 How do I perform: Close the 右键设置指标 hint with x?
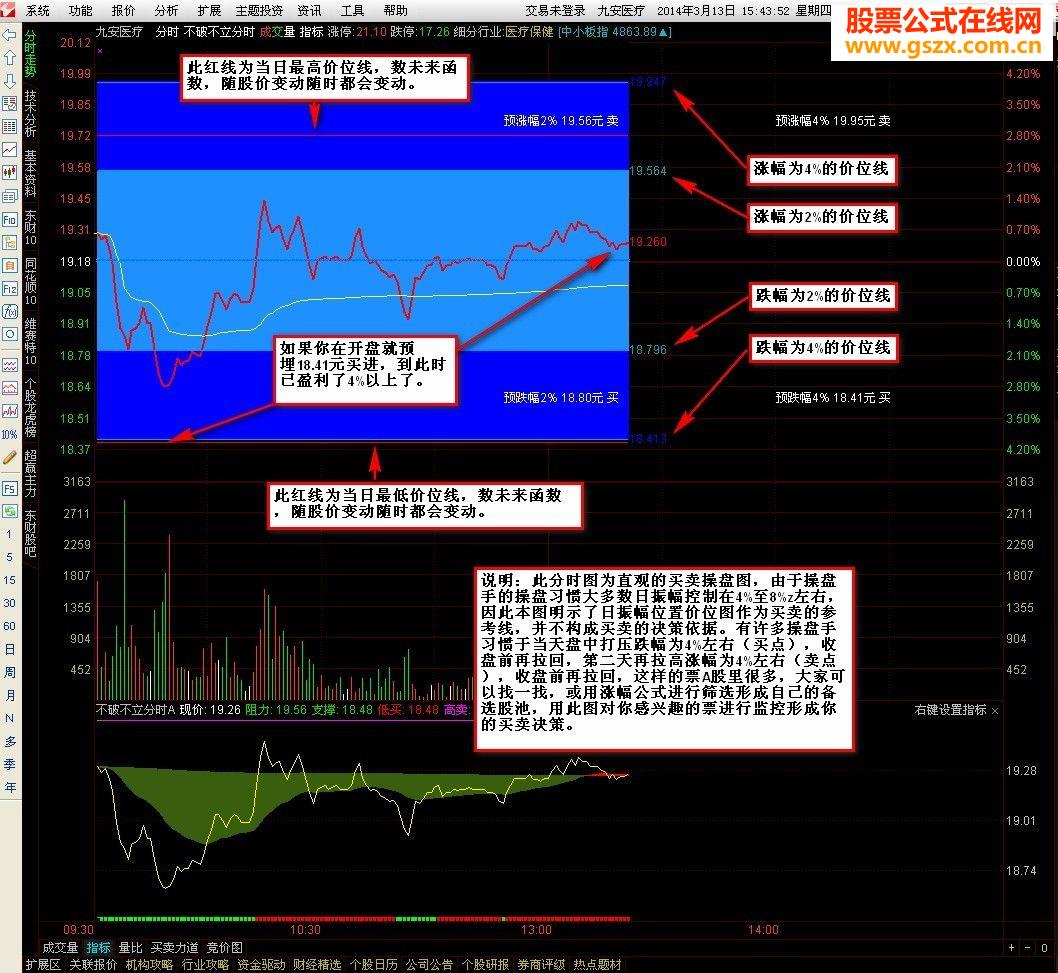(x=995, y=711)
